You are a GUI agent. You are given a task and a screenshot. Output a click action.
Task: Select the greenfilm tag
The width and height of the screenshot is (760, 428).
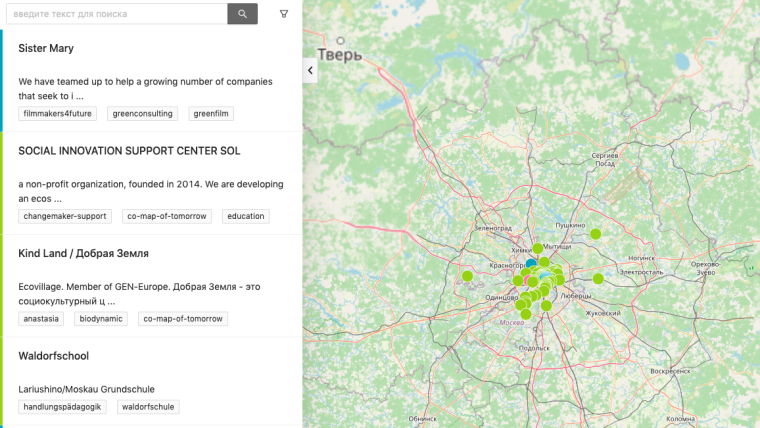click(212, 114)
